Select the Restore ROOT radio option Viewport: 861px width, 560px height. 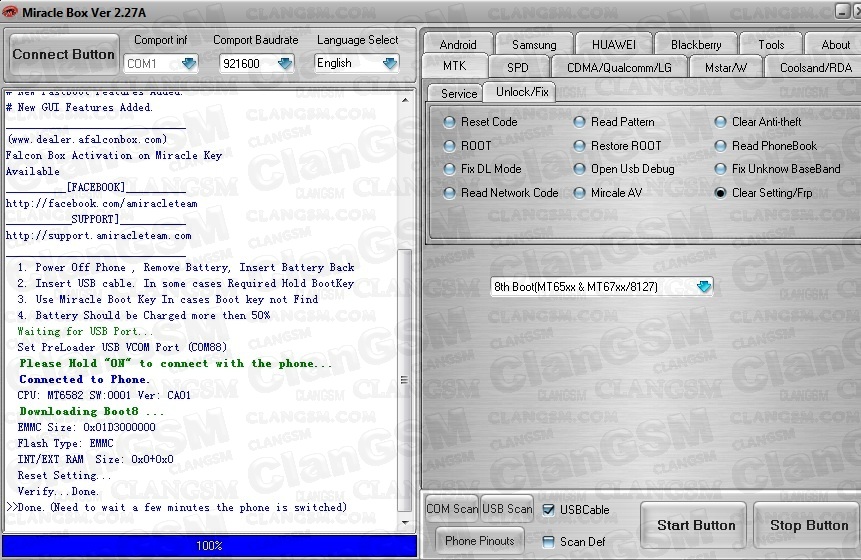point(579,146)
